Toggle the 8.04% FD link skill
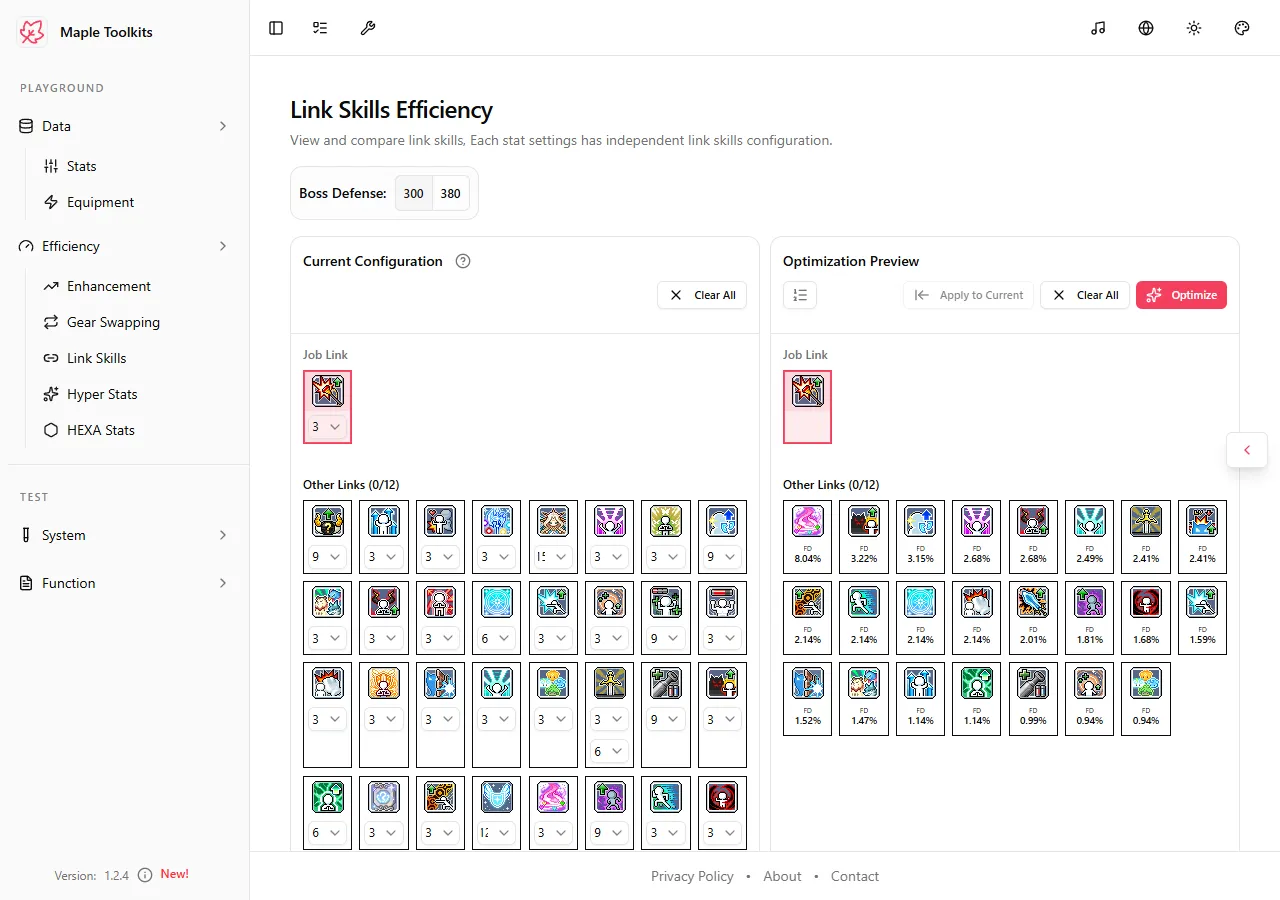 click(807, 537)
